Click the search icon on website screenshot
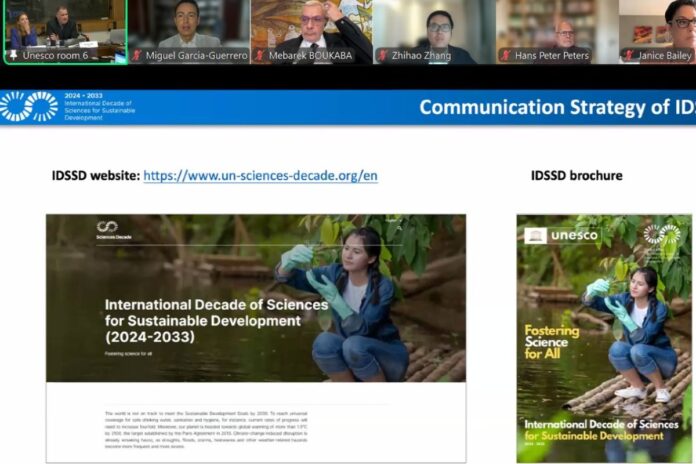Image resolution: width=696 pixels, height=464 pixels. [x=399, y=228]
